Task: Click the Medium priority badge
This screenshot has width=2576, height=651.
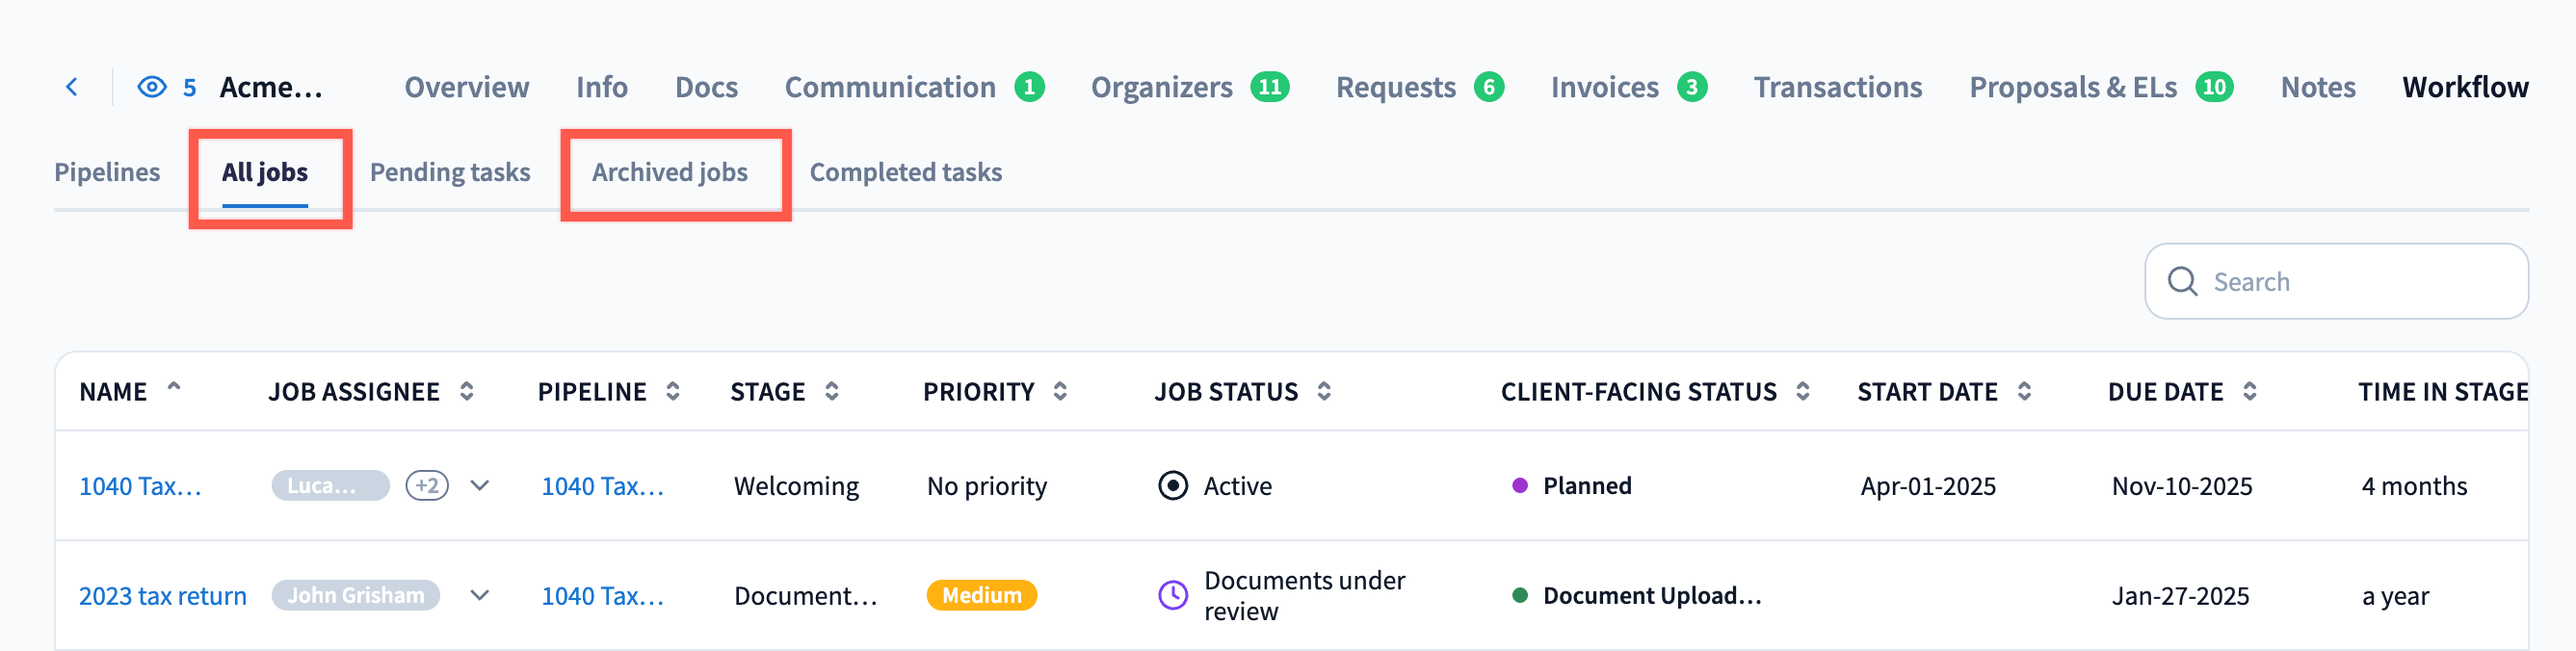Action: click(x=981, y=596)
